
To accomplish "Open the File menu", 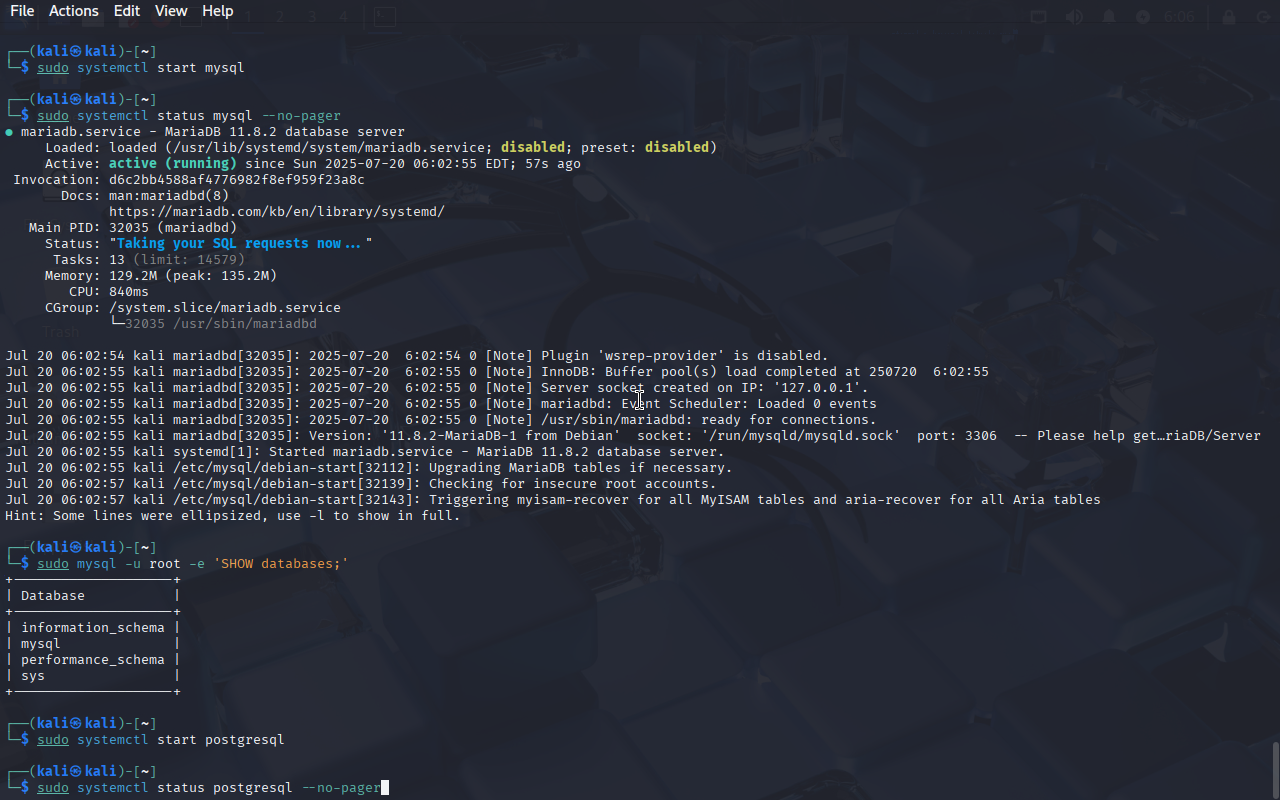I will (x=22, y=11).
